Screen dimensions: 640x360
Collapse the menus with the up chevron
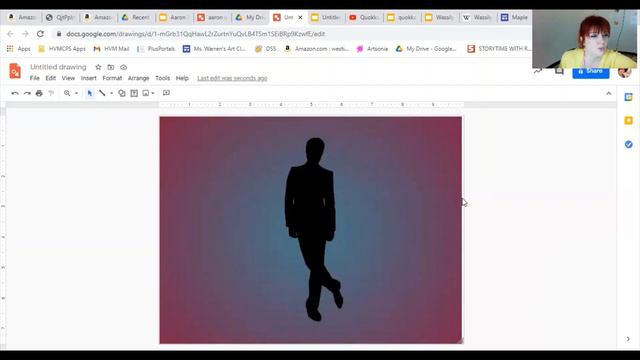click(609, 93)
